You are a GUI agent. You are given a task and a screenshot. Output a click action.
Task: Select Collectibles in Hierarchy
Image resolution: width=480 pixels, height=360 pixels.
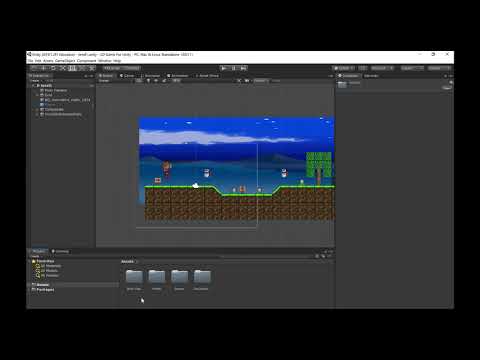coord(54,109)
